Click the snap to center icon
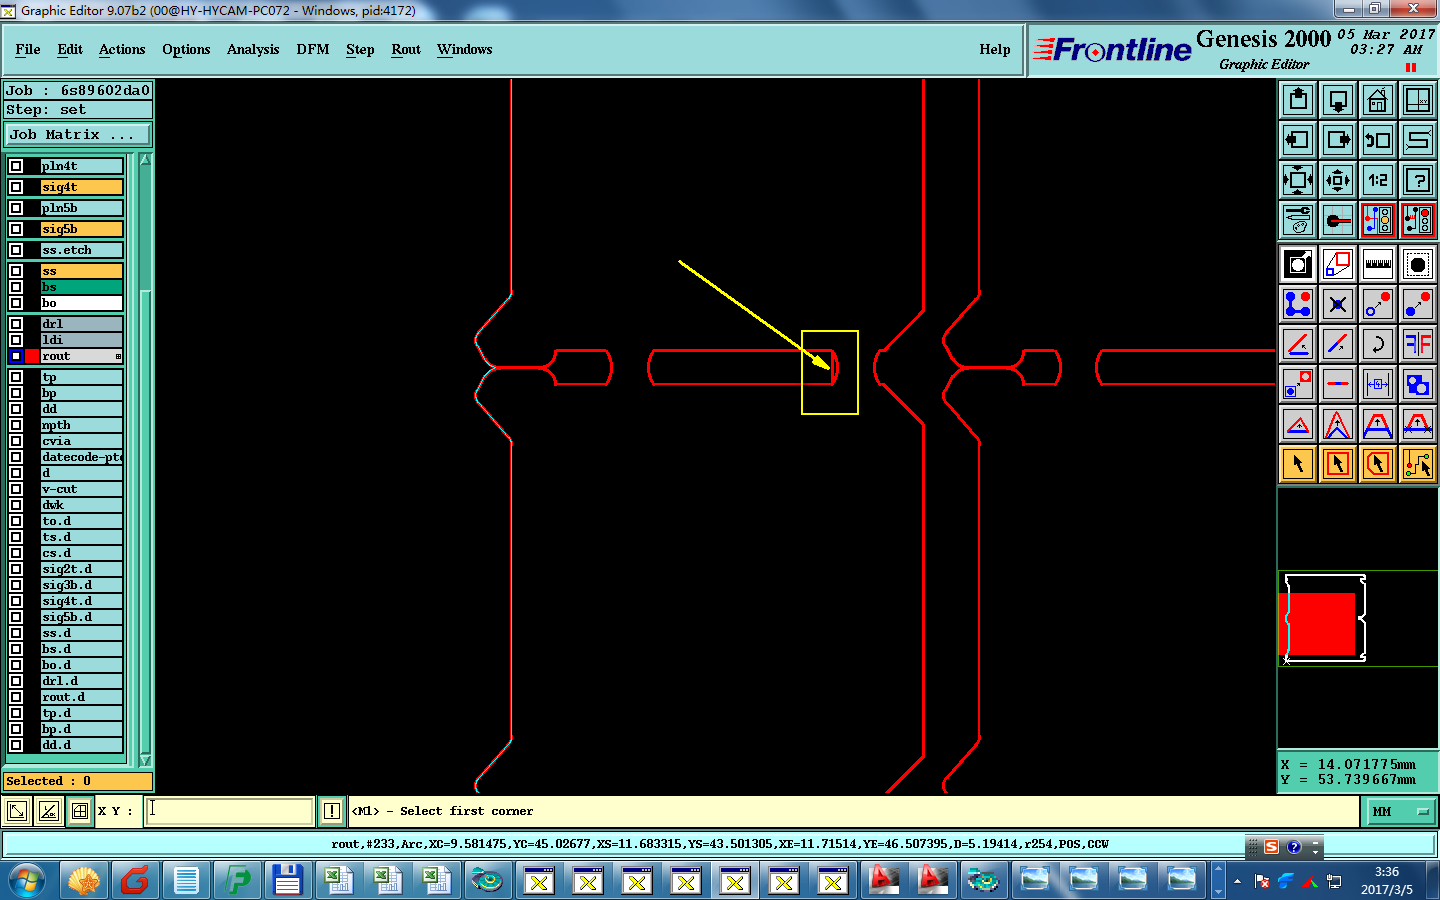 pyautogui.click(x=1338, y=220)
